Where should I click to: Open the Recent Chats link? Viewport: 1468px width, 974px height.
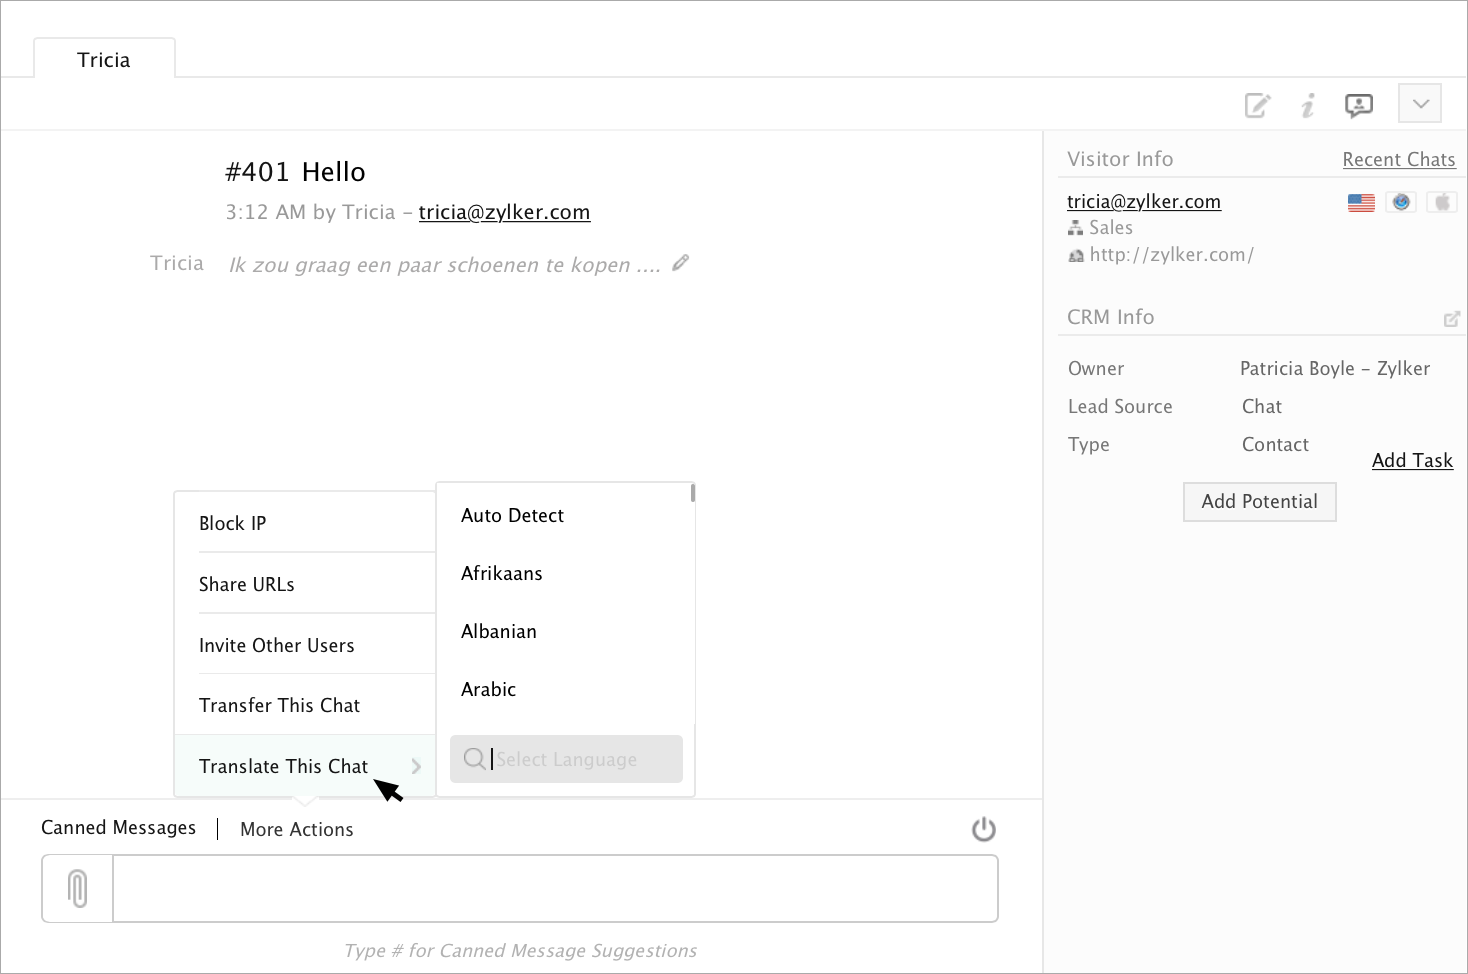tap(1398, 159)
